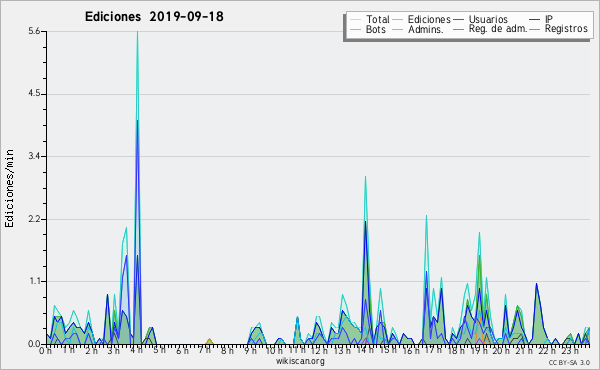Click the '4 h' x-axis label
Image resolution: width=600 pixels, height=370 pixels.
point(137,350)
